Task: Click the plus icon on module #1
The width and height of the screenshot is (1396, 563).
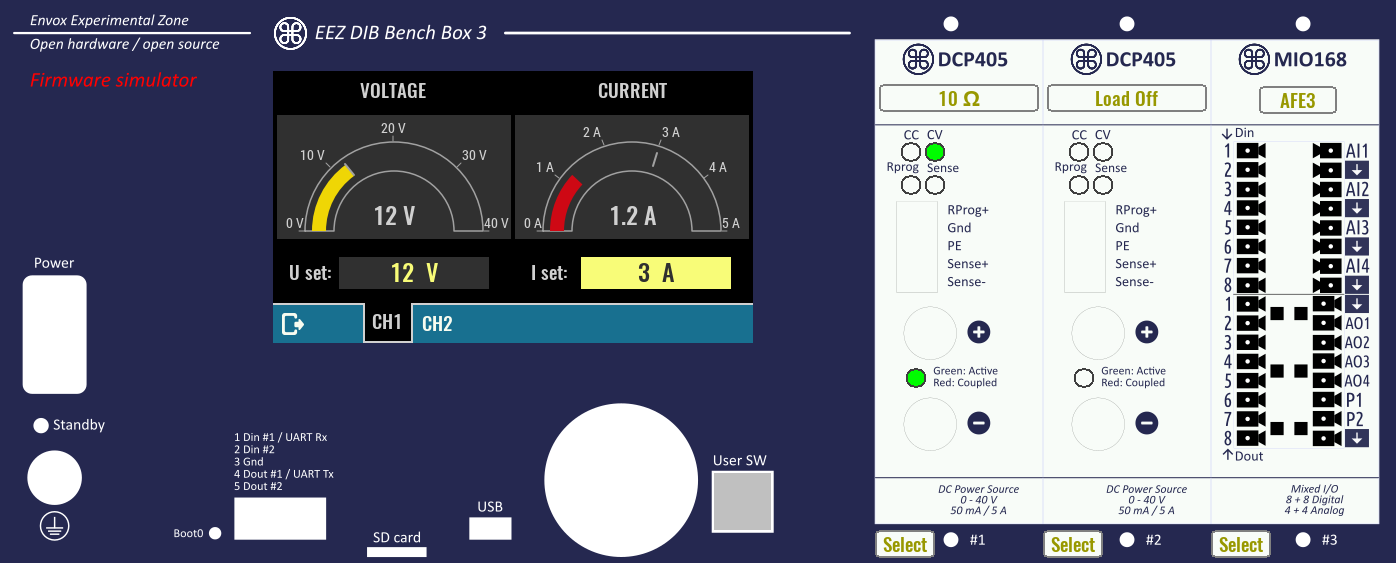Action: pos(979,332)
